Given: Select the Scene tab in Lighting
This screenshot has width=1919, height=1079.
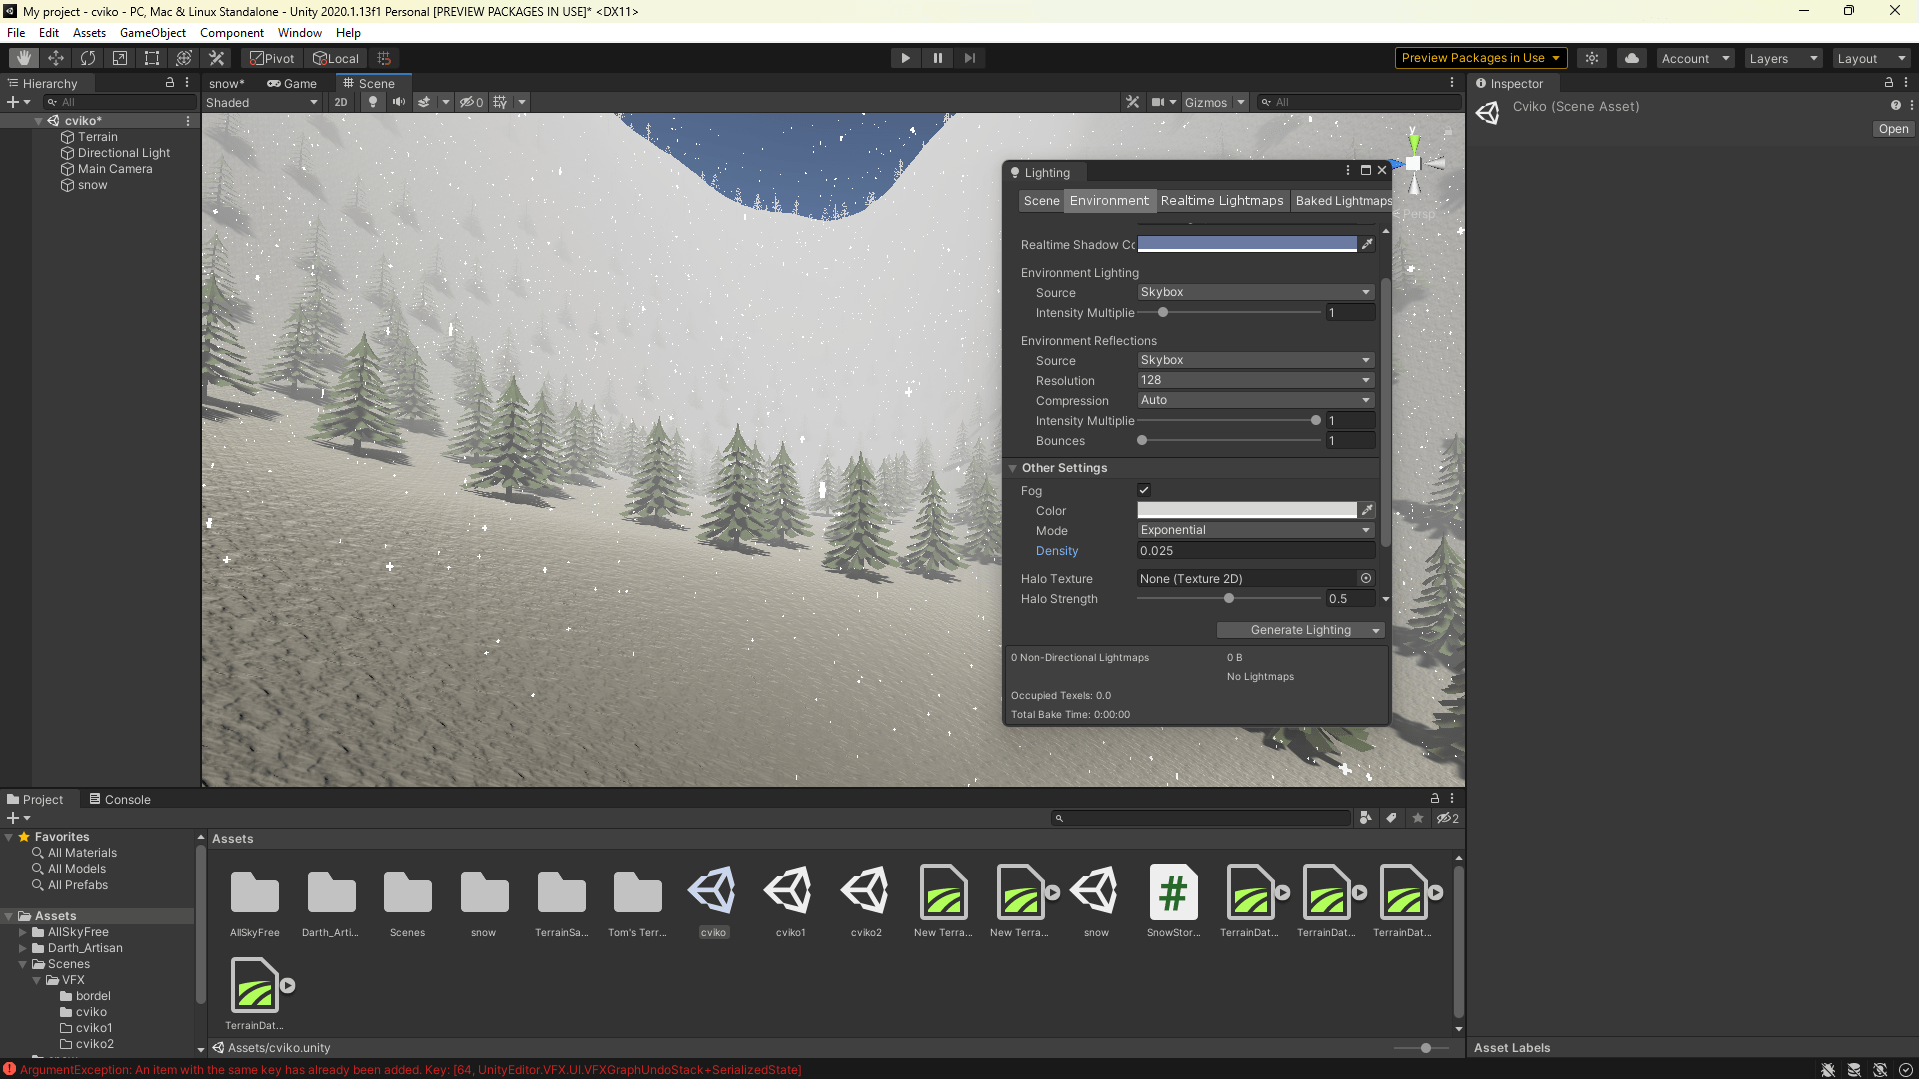Looking at the screenshot, I should point(1041,201).
